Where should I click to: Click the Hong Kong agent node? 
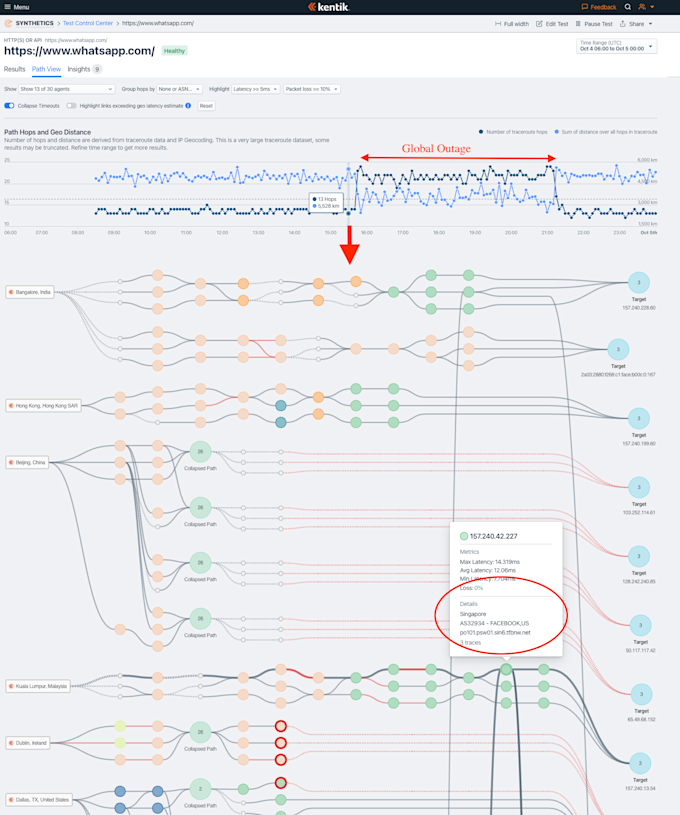coord(44,405)
